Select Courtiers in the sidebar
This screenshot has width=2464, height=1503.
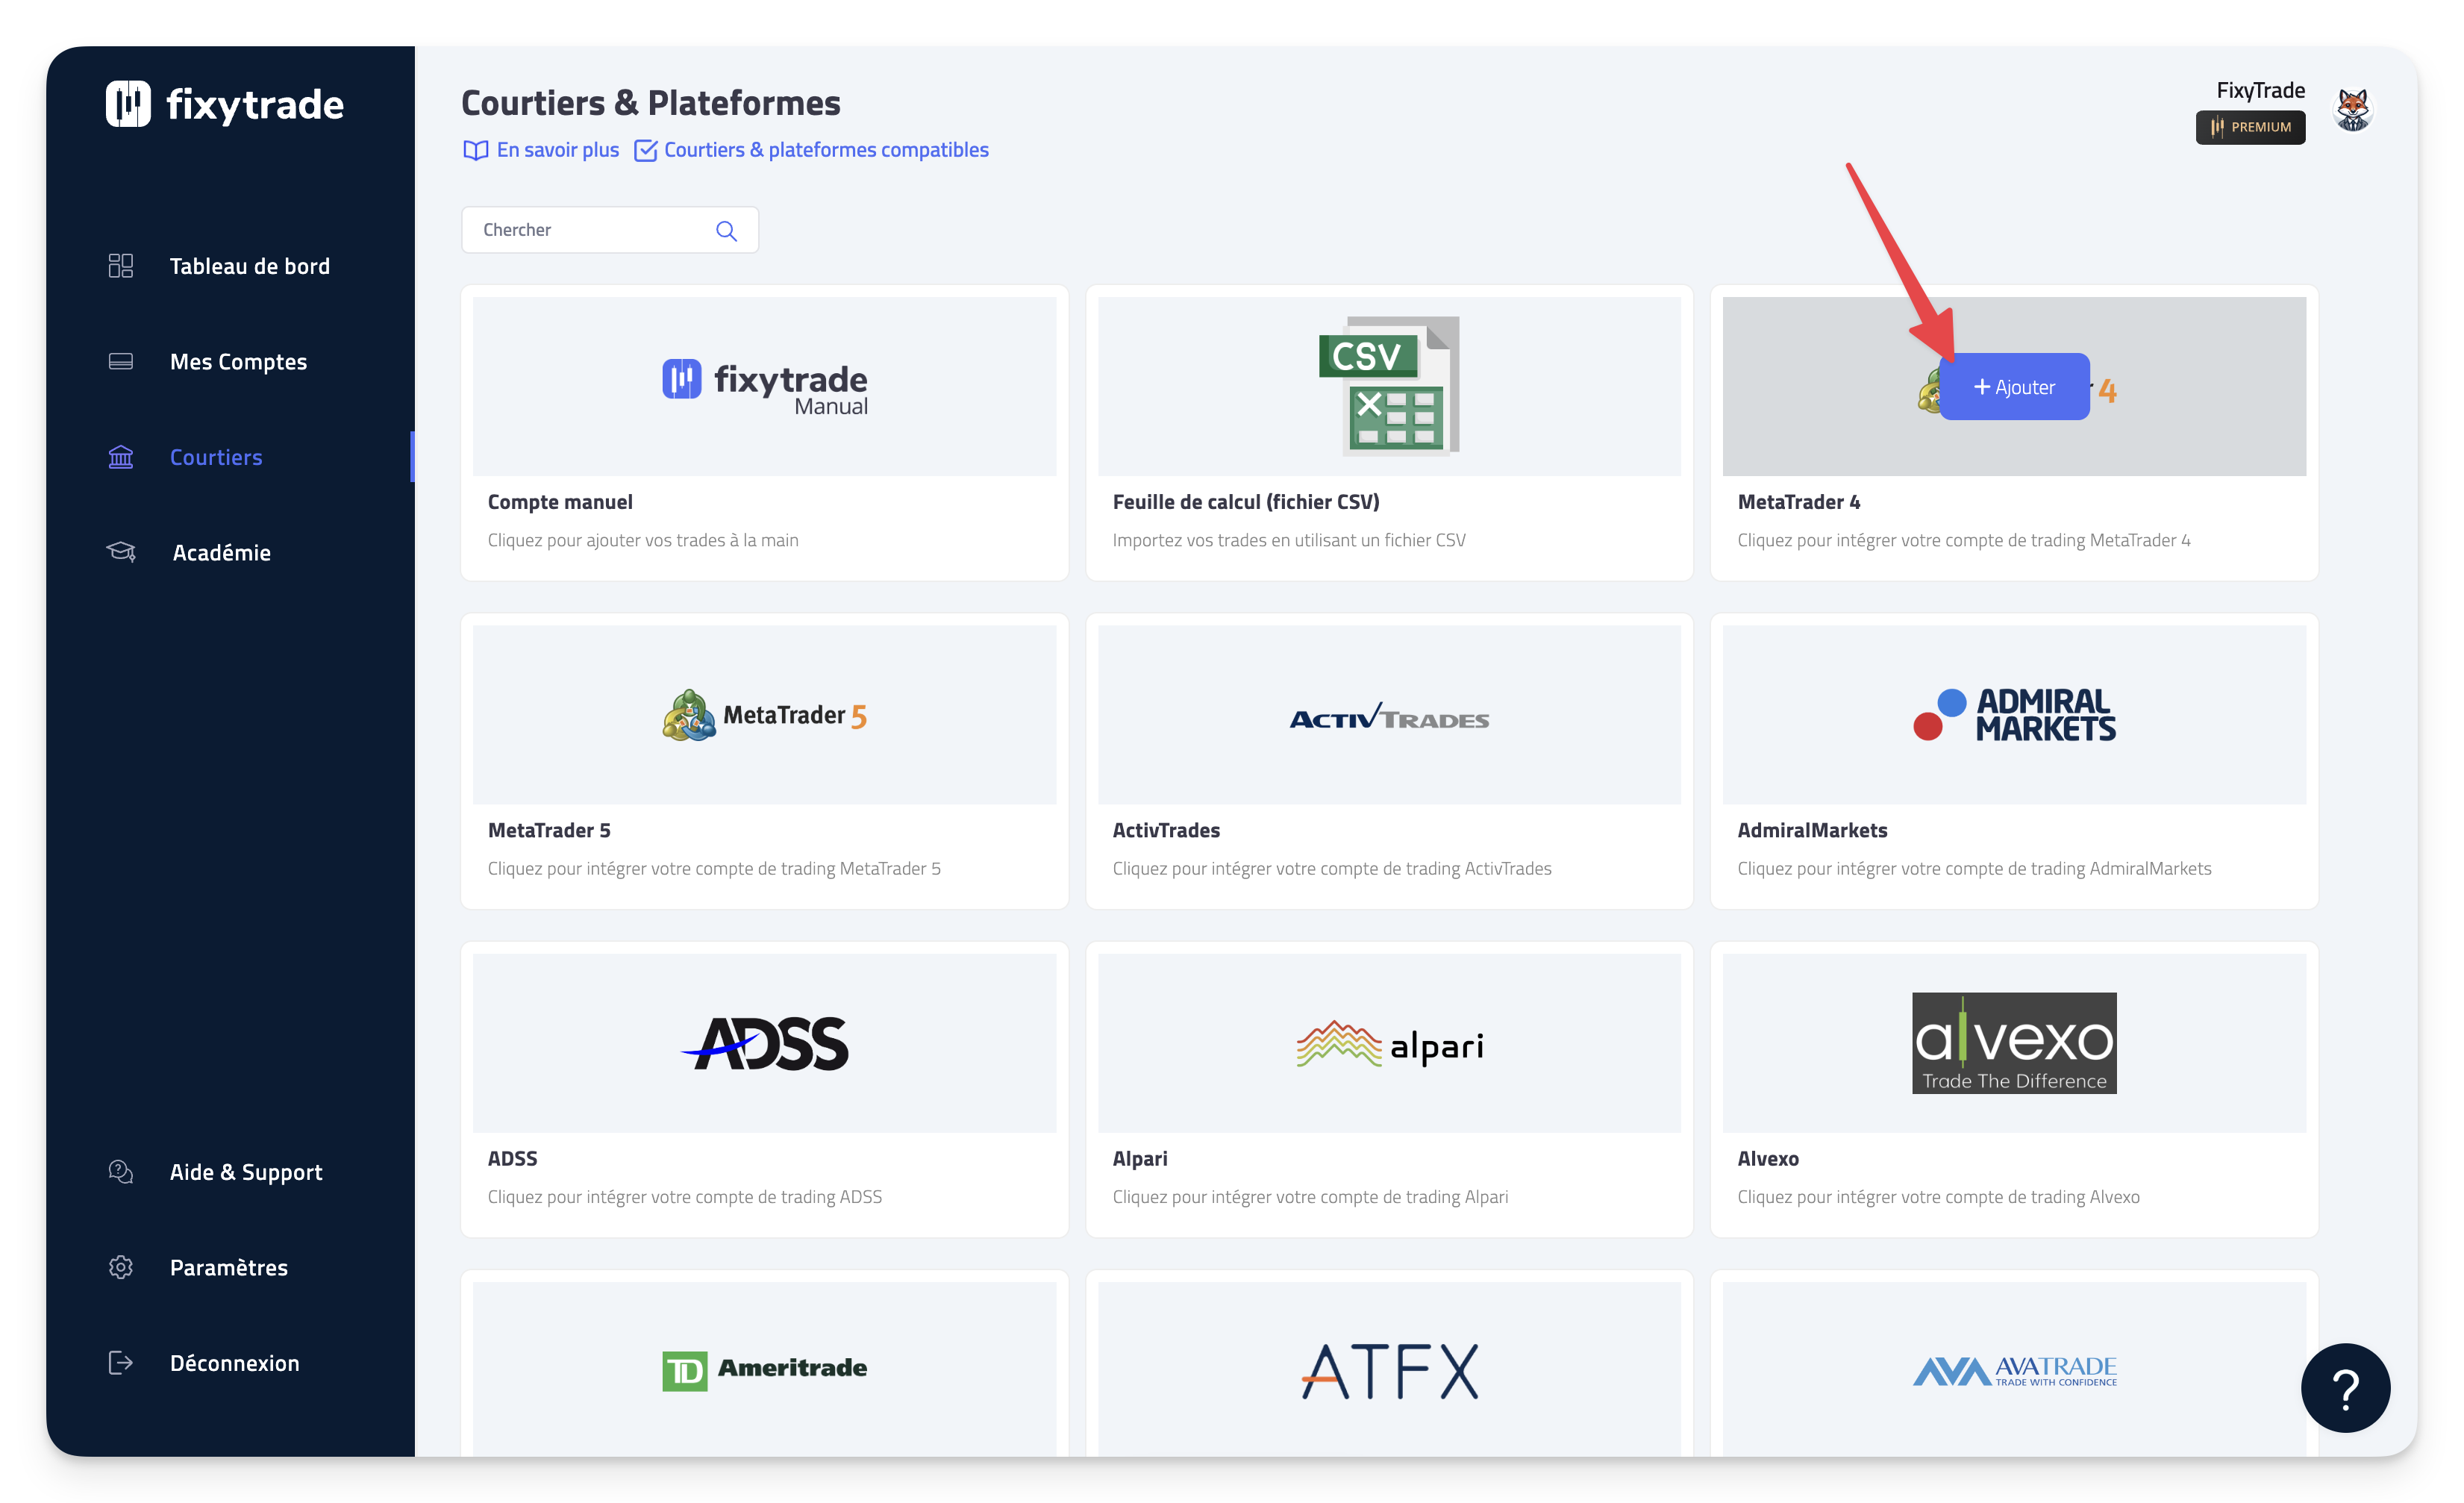point(216,457)
